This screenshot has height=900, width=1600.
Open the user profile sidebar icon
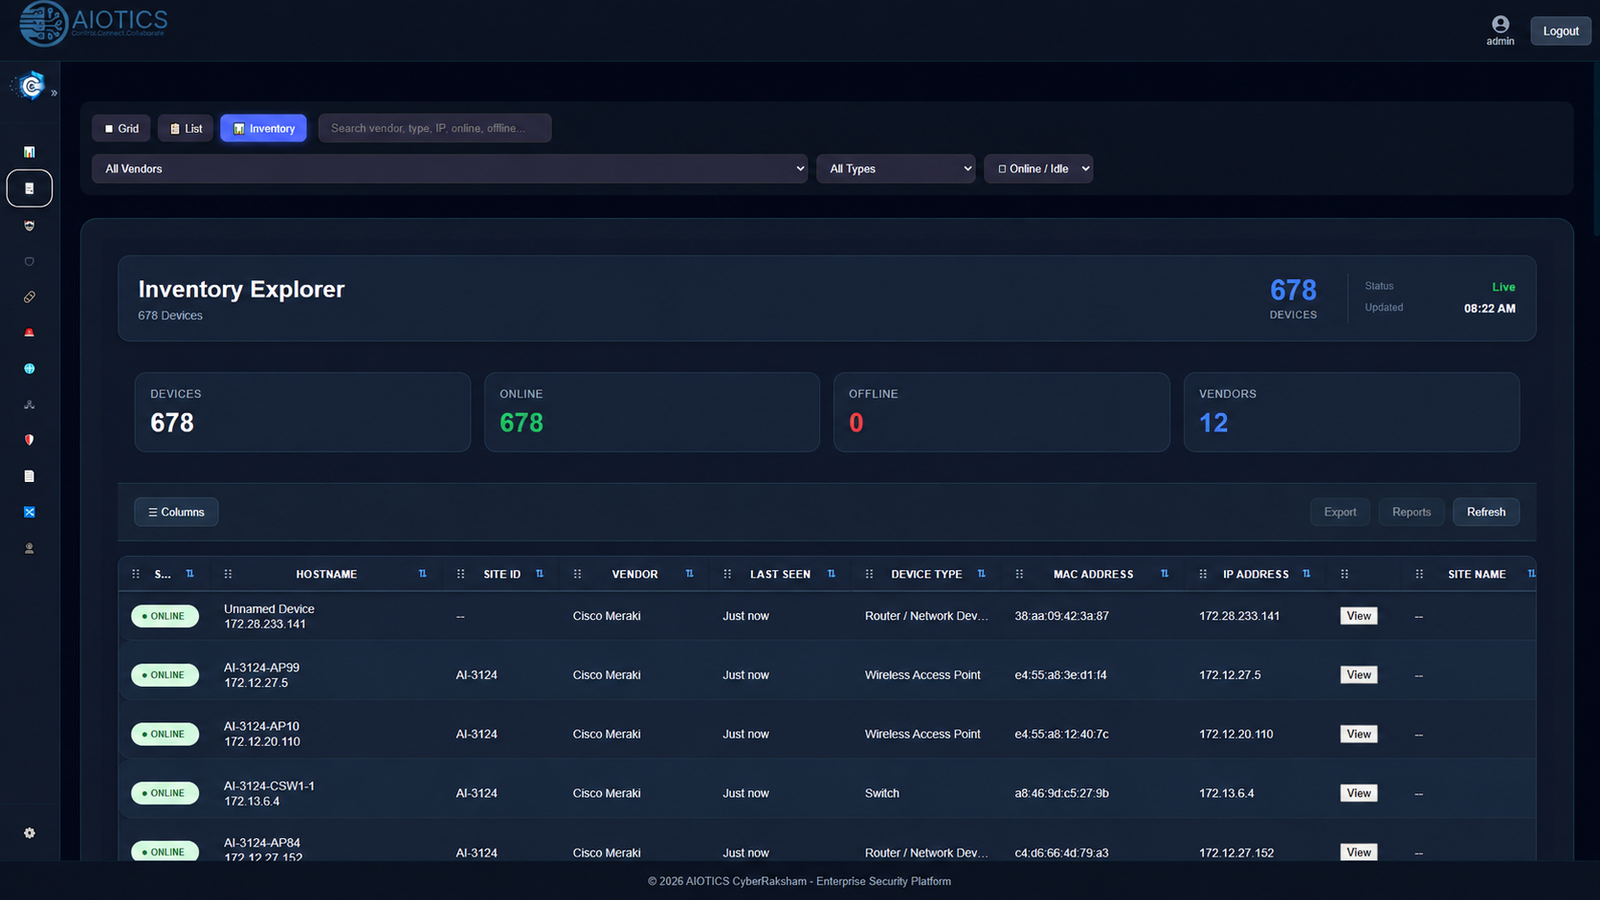tap(29, 548)
